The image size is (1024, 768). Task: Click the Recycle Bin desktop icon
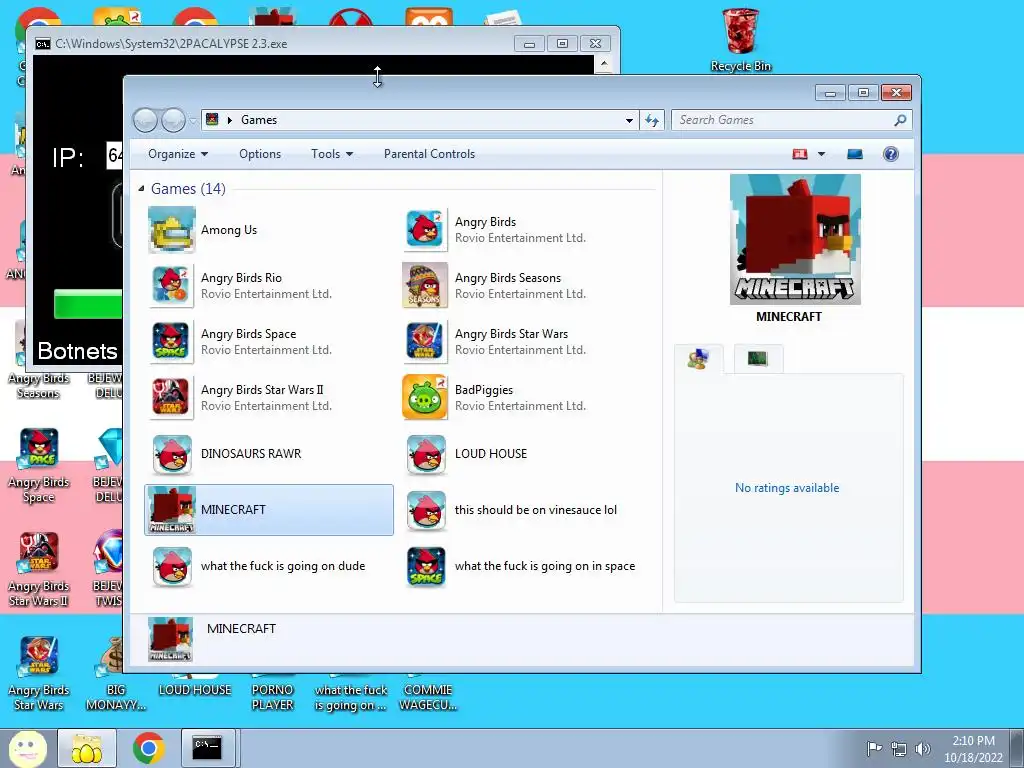[741, 39]
